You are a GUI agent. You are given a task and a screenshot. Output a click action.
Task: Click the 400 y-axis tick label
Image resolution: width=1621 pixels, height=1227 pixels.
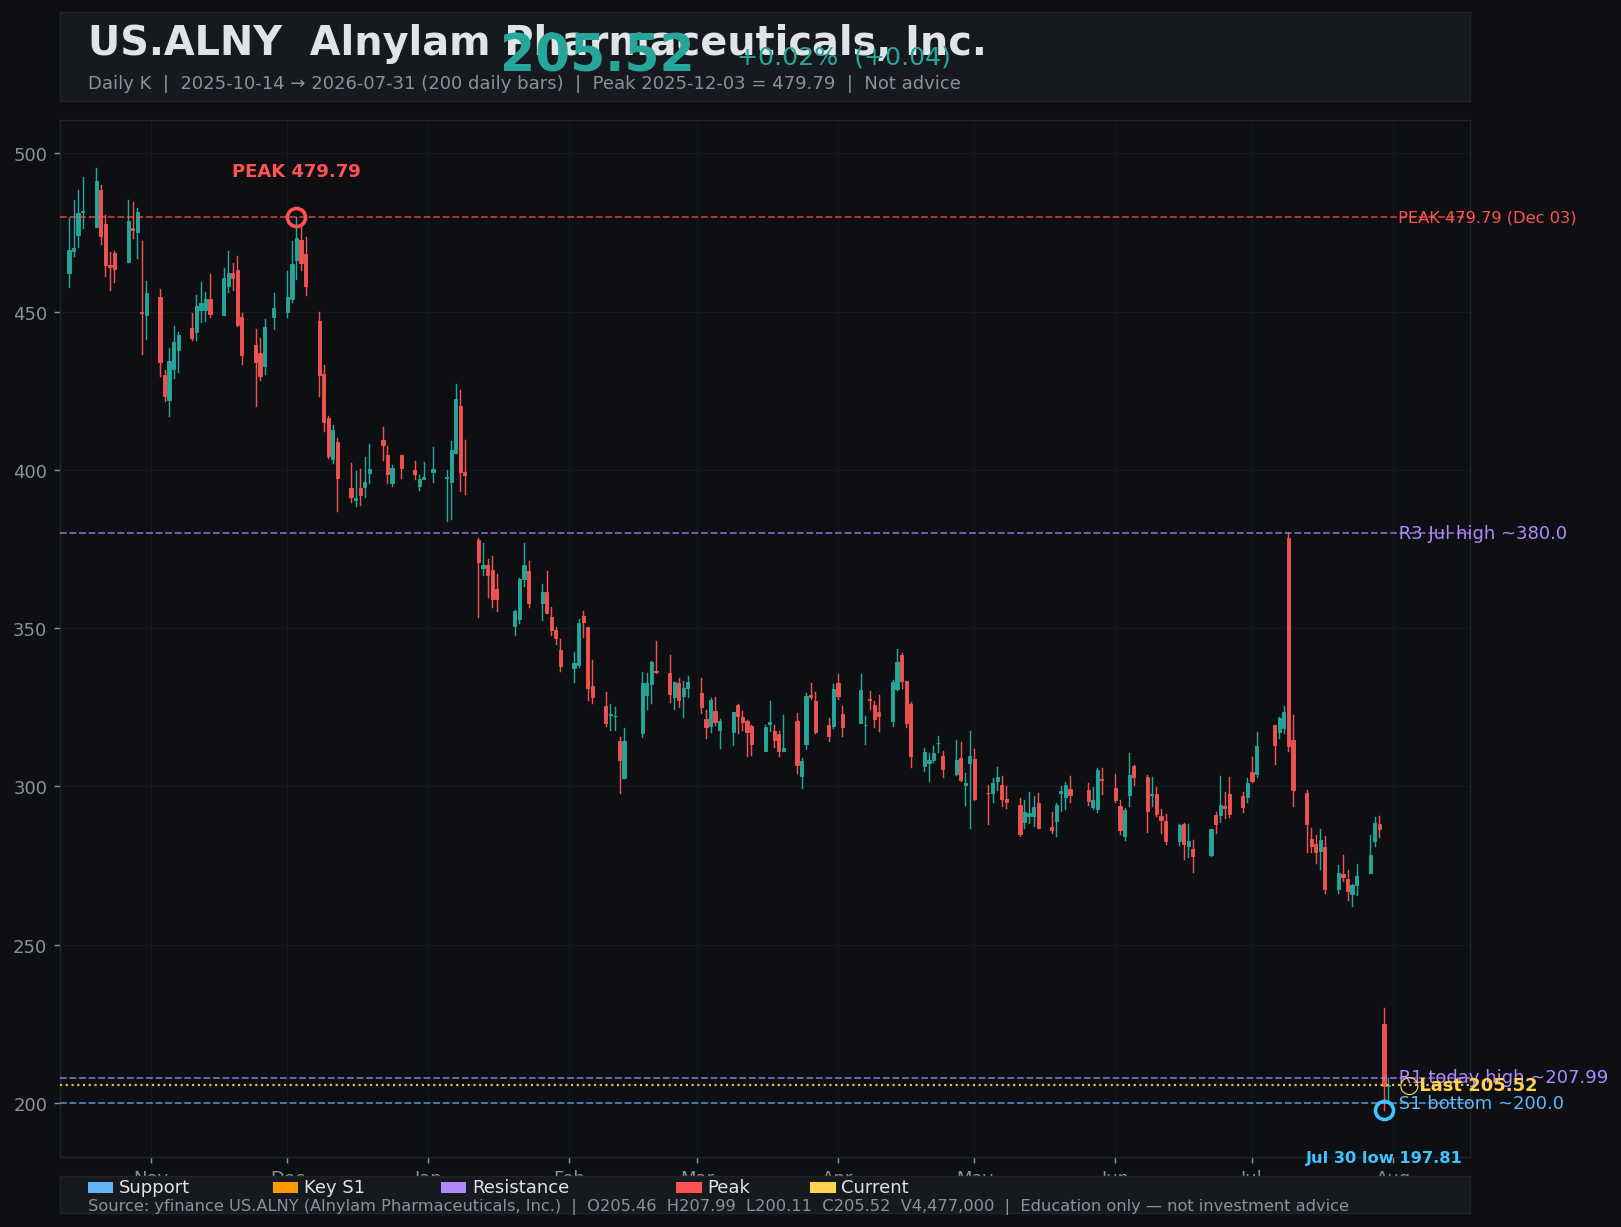31,471
